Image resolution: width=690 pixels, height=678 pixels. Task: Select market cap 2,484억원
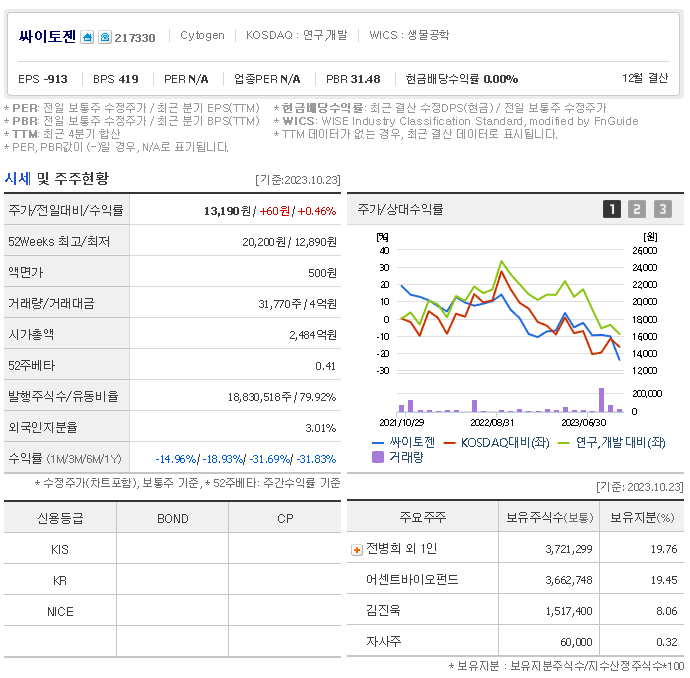pyautogui.click(x=313, y=335)
